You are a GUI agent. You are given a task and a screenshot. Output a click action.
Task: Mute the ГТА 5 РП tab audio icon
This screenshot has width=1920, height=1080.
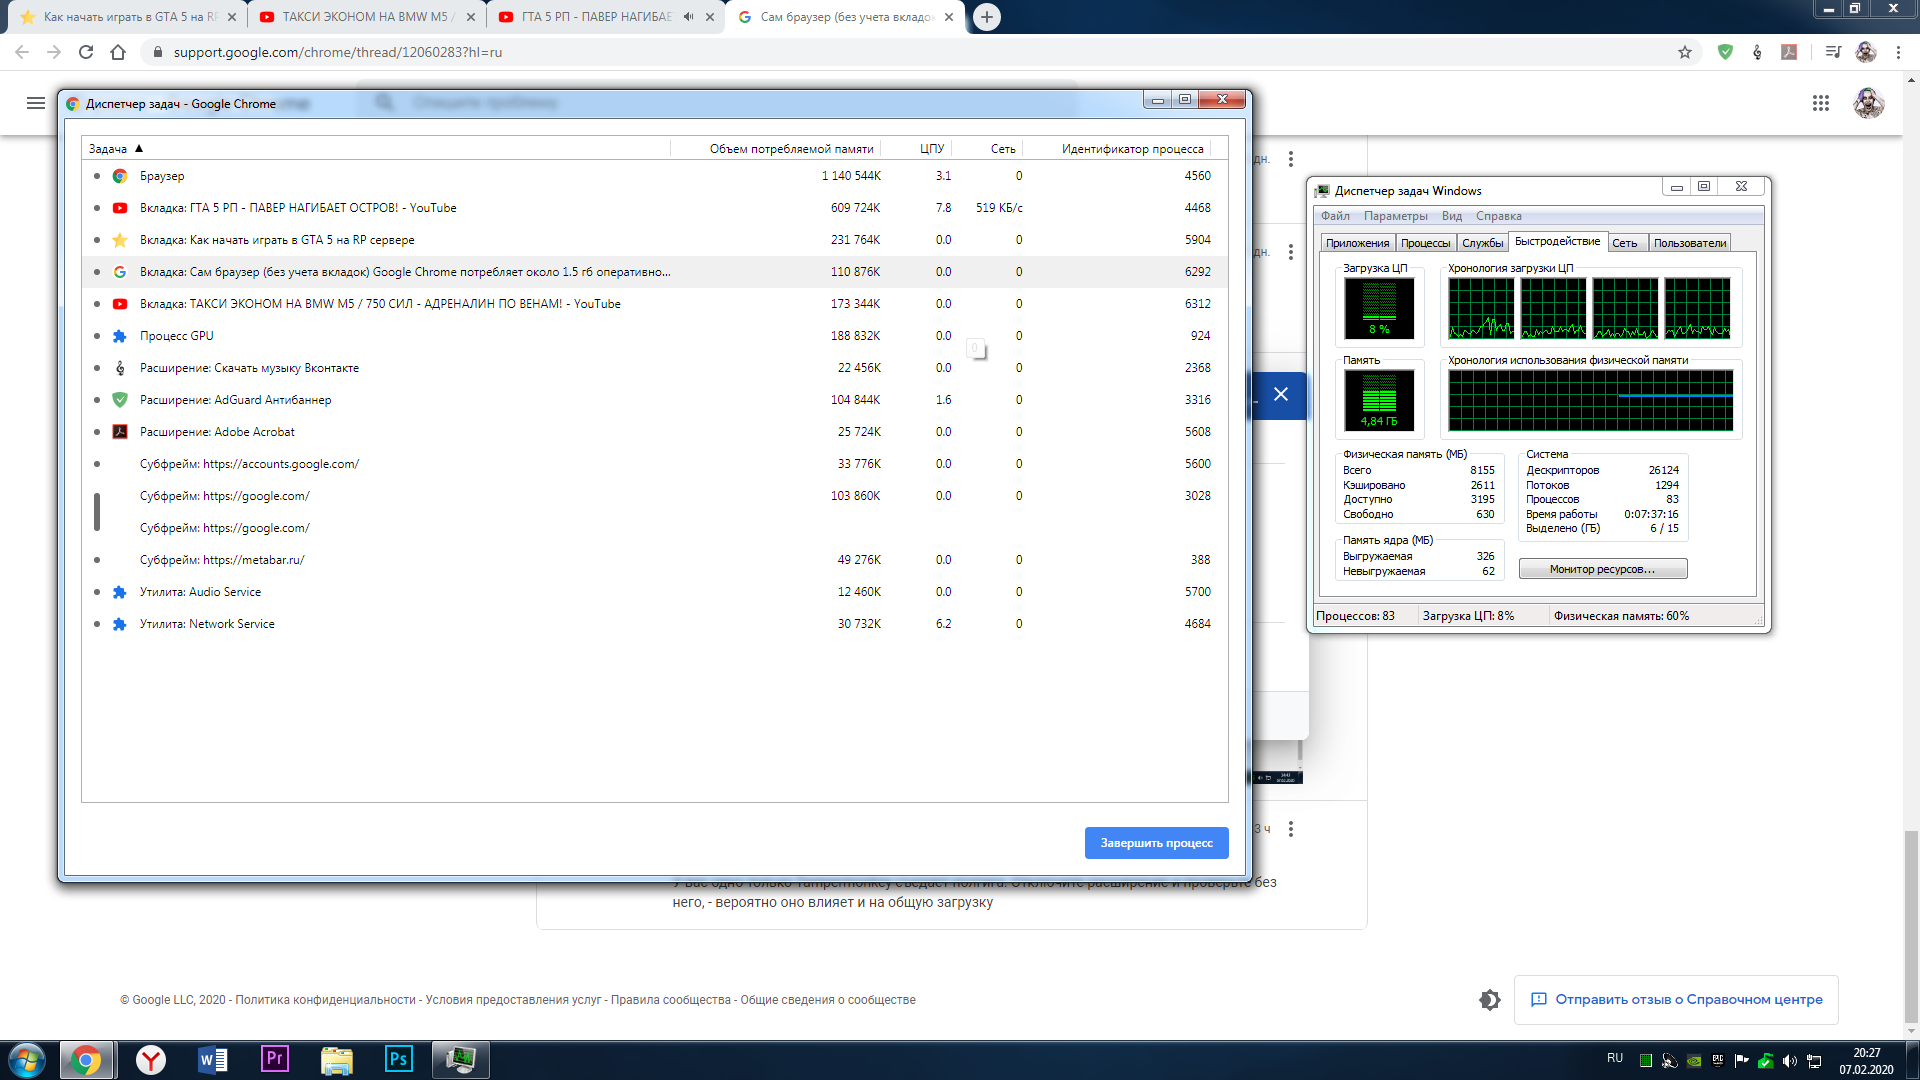pos(688,17)
